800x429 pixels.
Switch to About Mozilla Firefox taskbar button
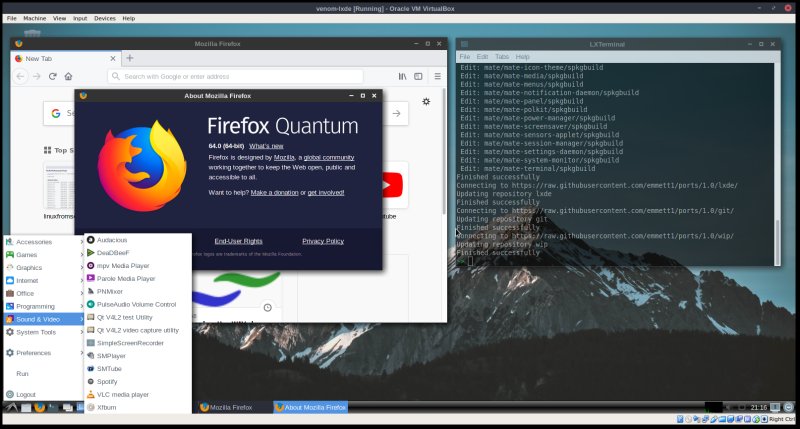[311, 408]
